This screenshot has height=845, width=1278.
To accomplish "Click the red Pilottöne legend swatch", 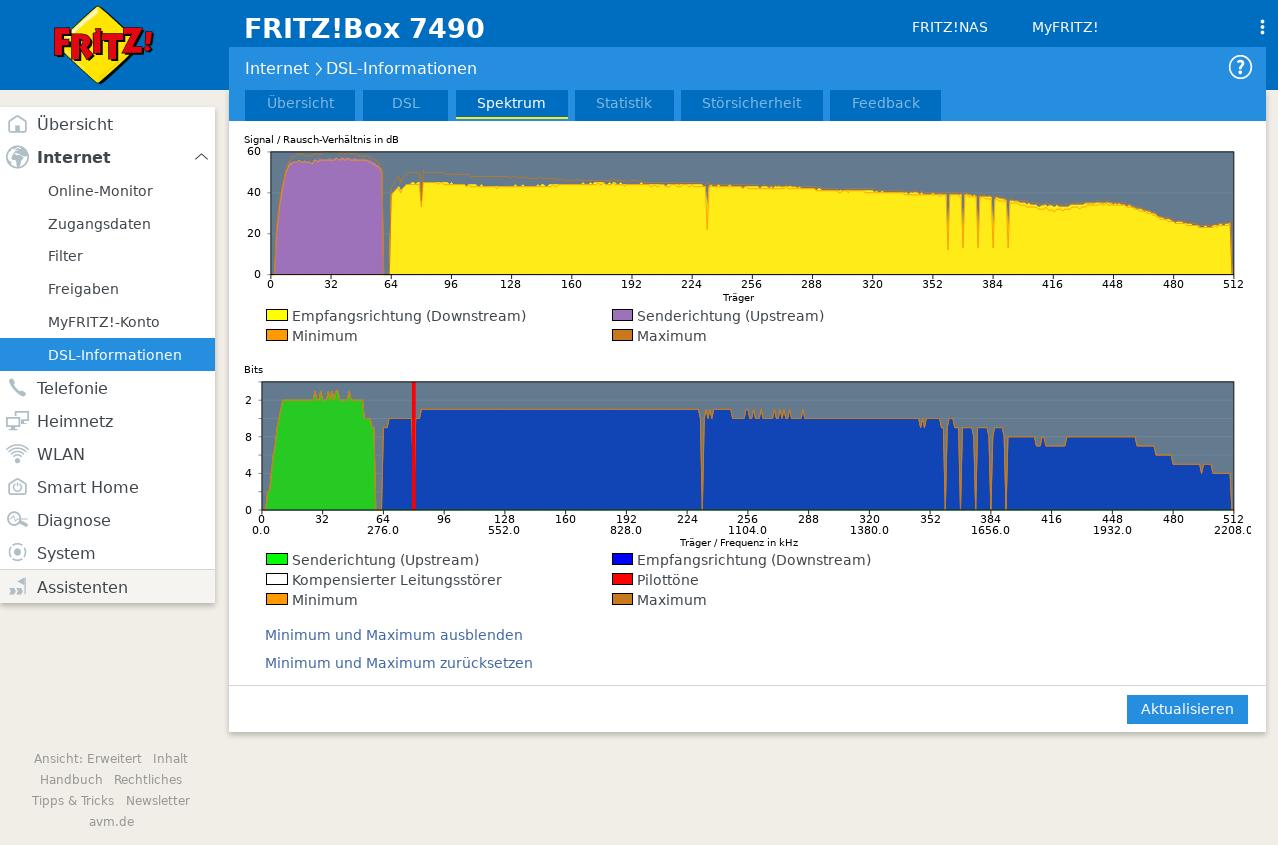I will click(x=622, y=580).
